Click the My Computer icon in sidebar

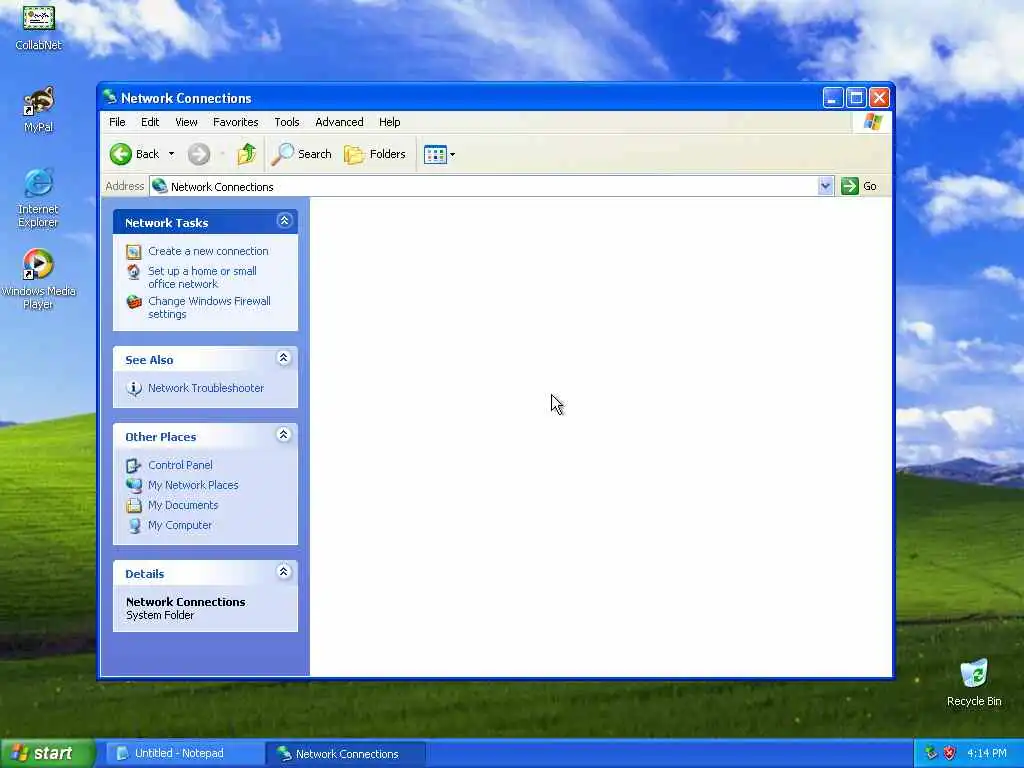click(x=134, y=526)
